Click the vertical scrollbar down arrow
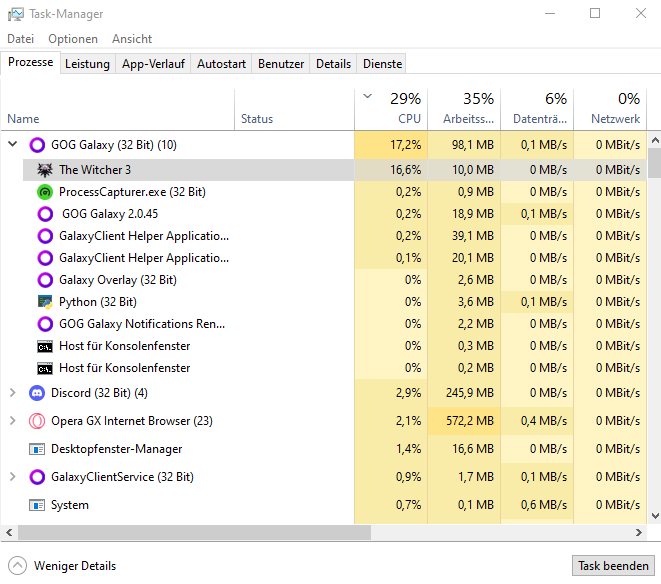Viewport: 661px width, 584px height. tap(655, 516)
